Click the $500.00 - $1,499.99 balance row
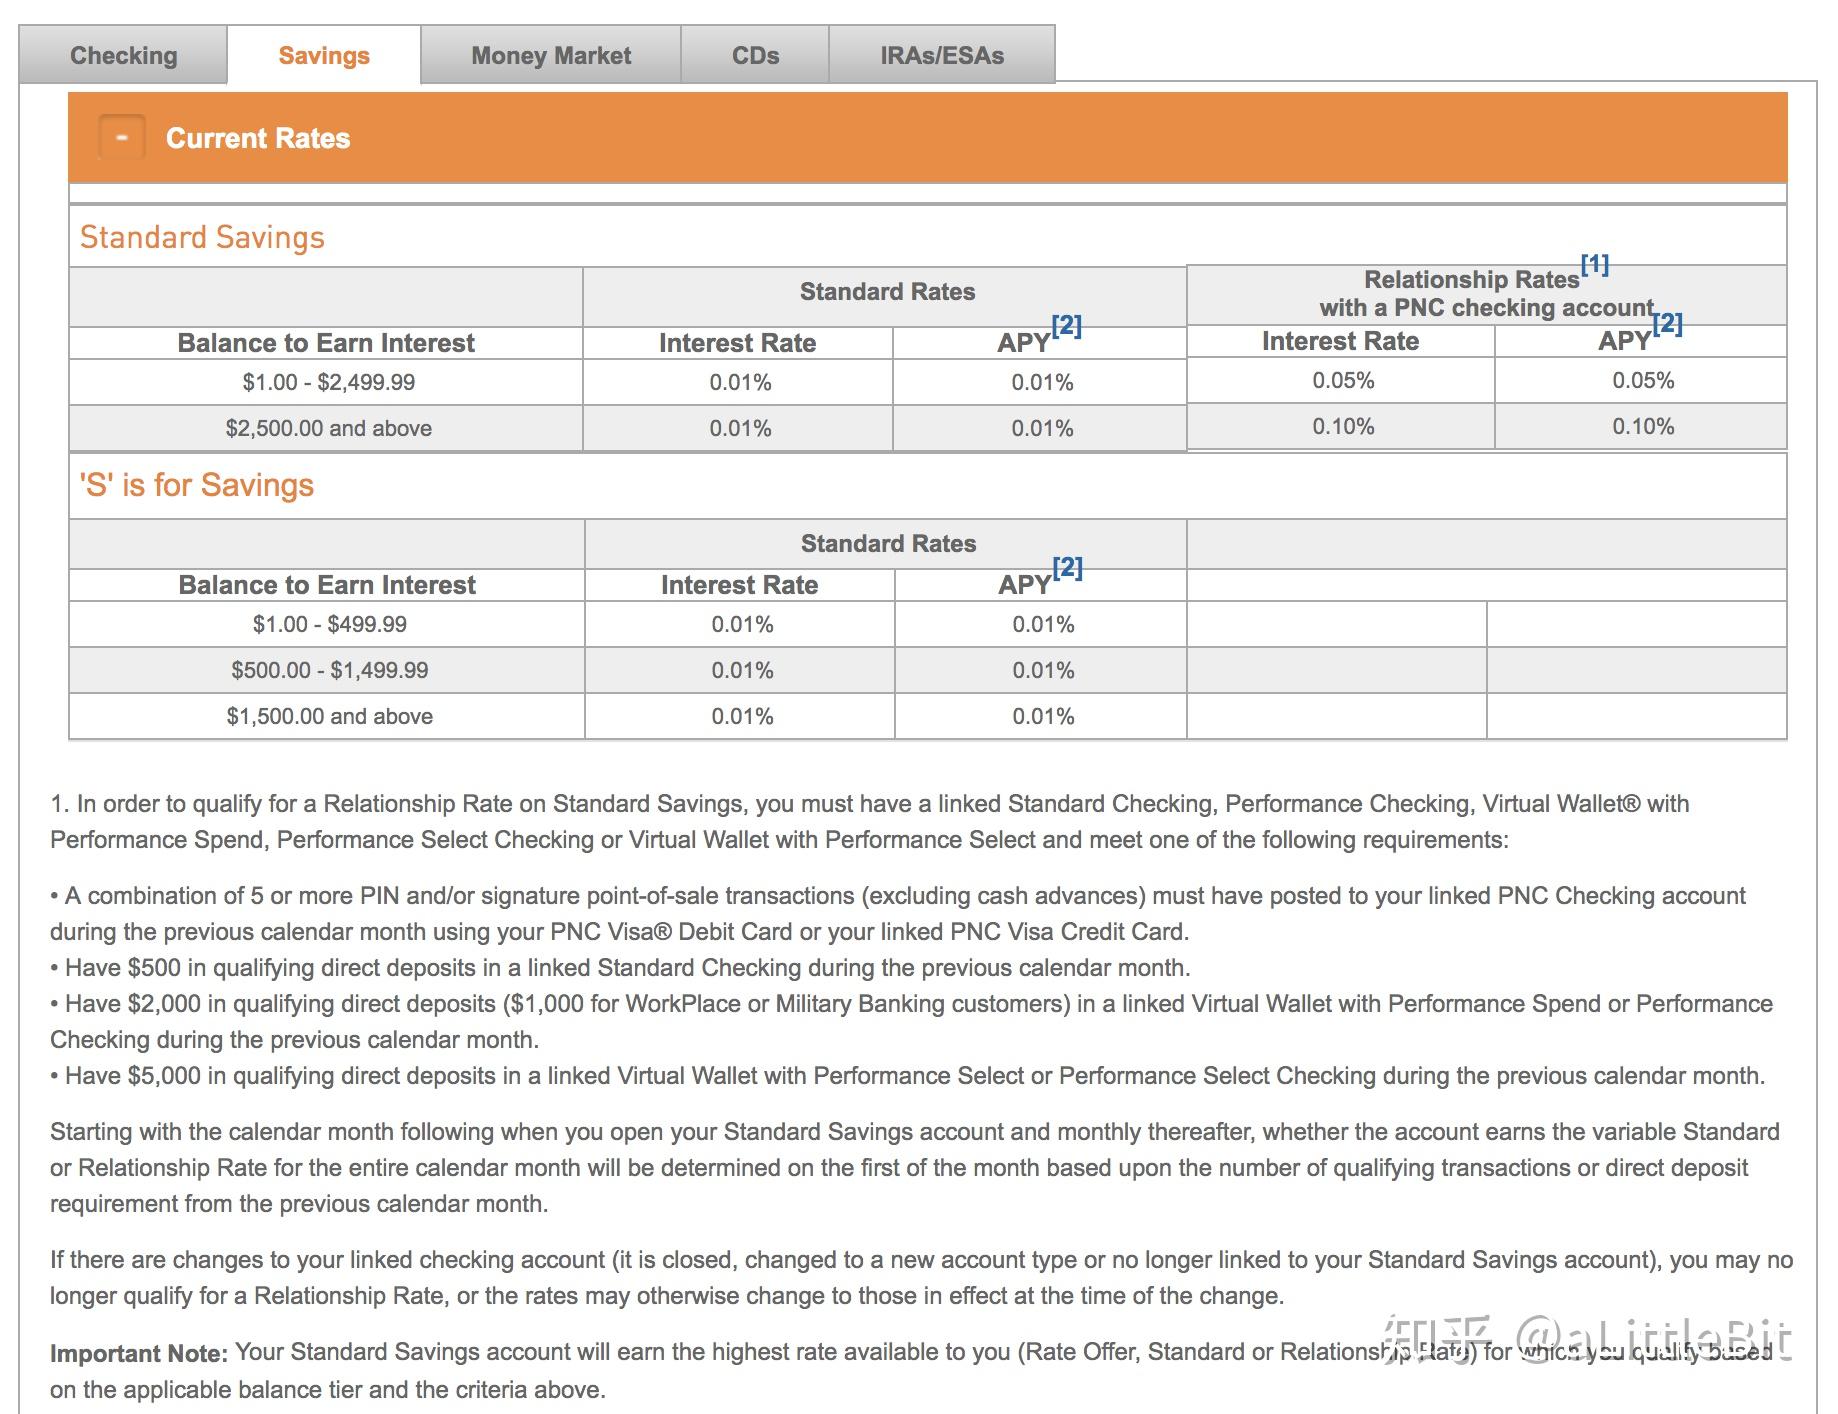The image size is (1838, 1414). pos(628,670)
